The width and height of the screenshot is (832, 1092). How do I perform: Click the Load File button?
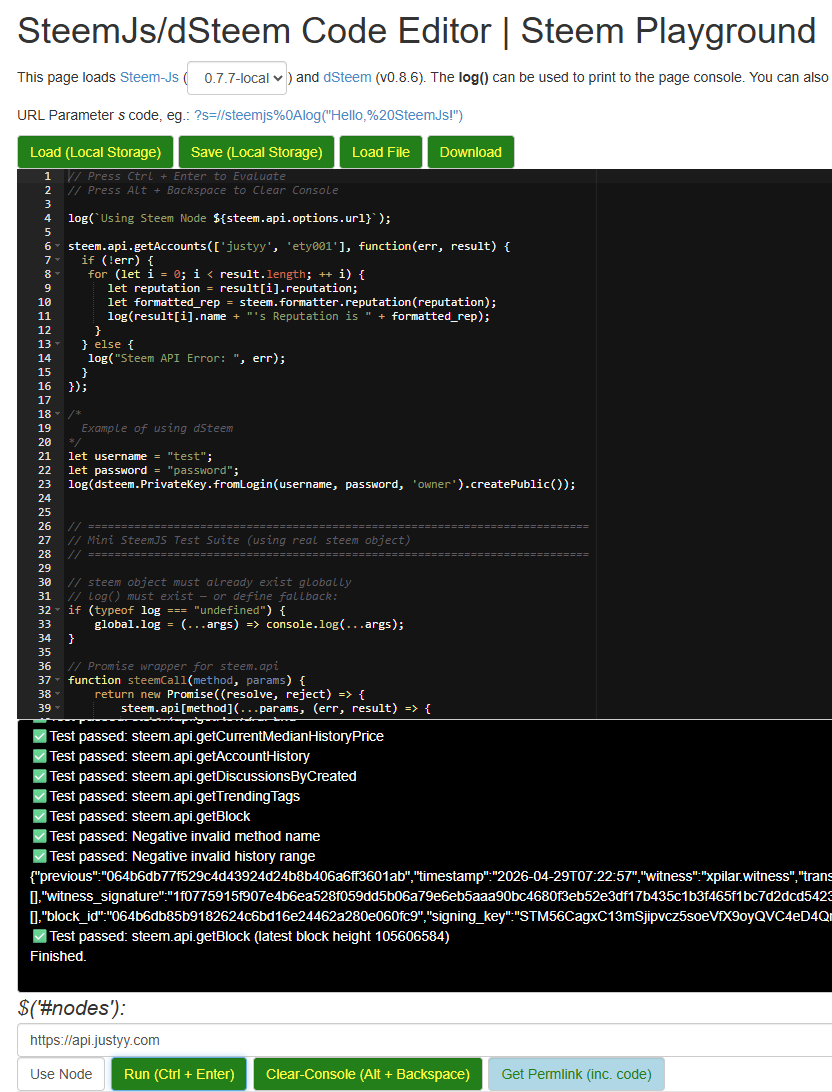(x=381, y=152)
